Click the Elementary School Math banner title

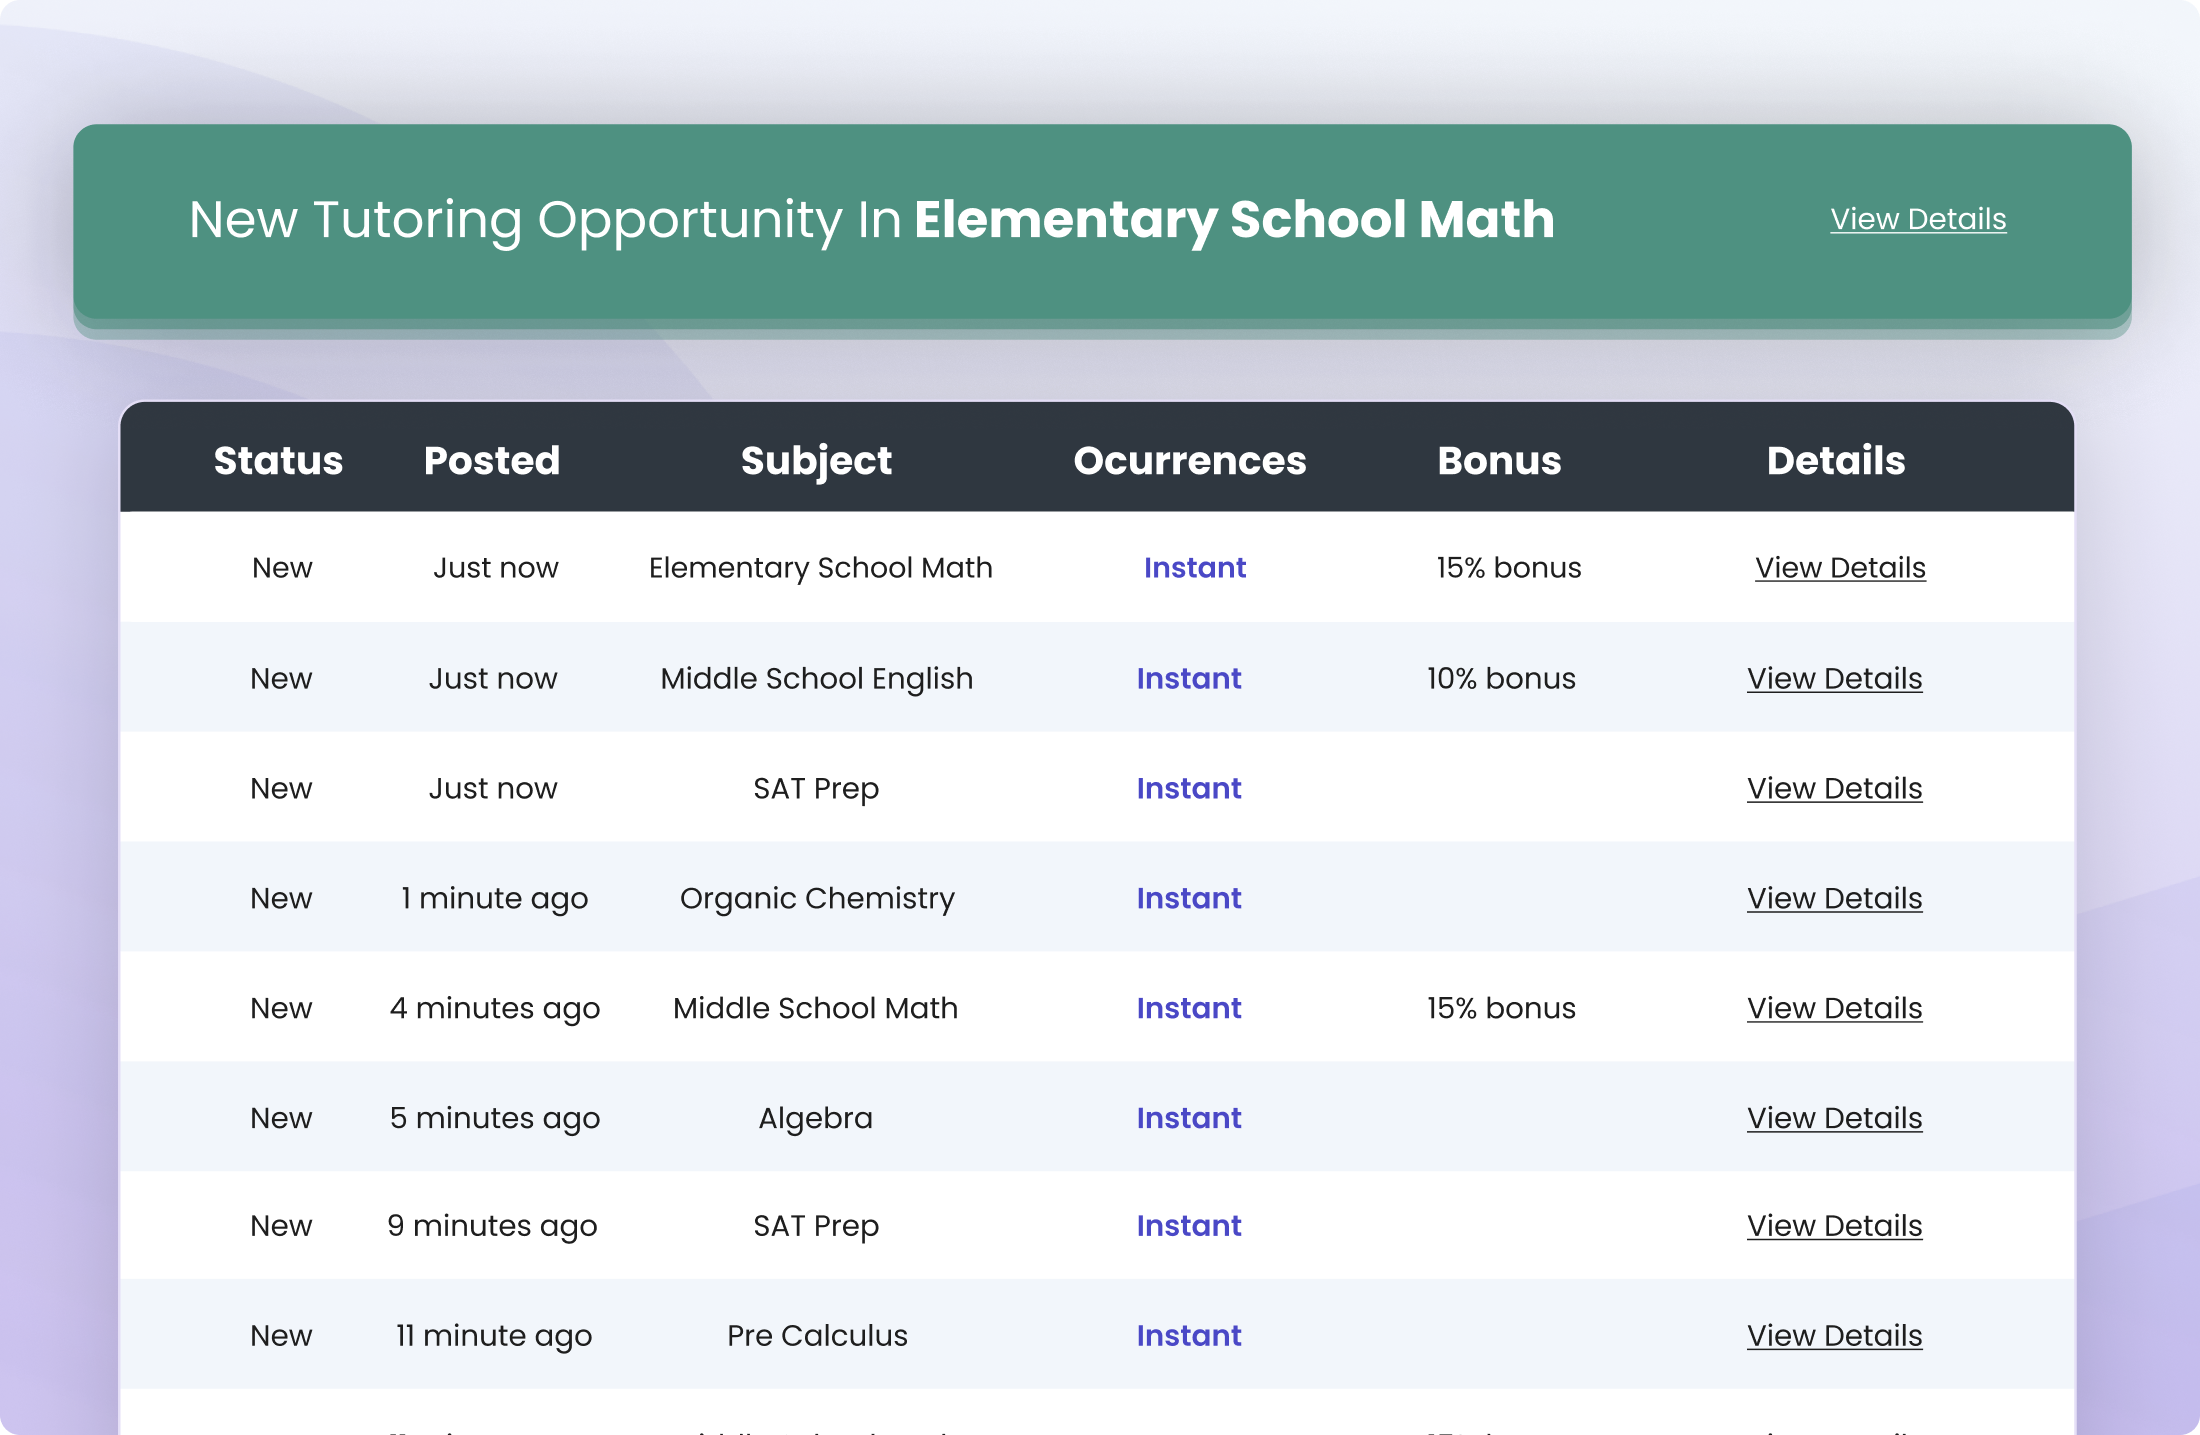[x=1233, y=220]
